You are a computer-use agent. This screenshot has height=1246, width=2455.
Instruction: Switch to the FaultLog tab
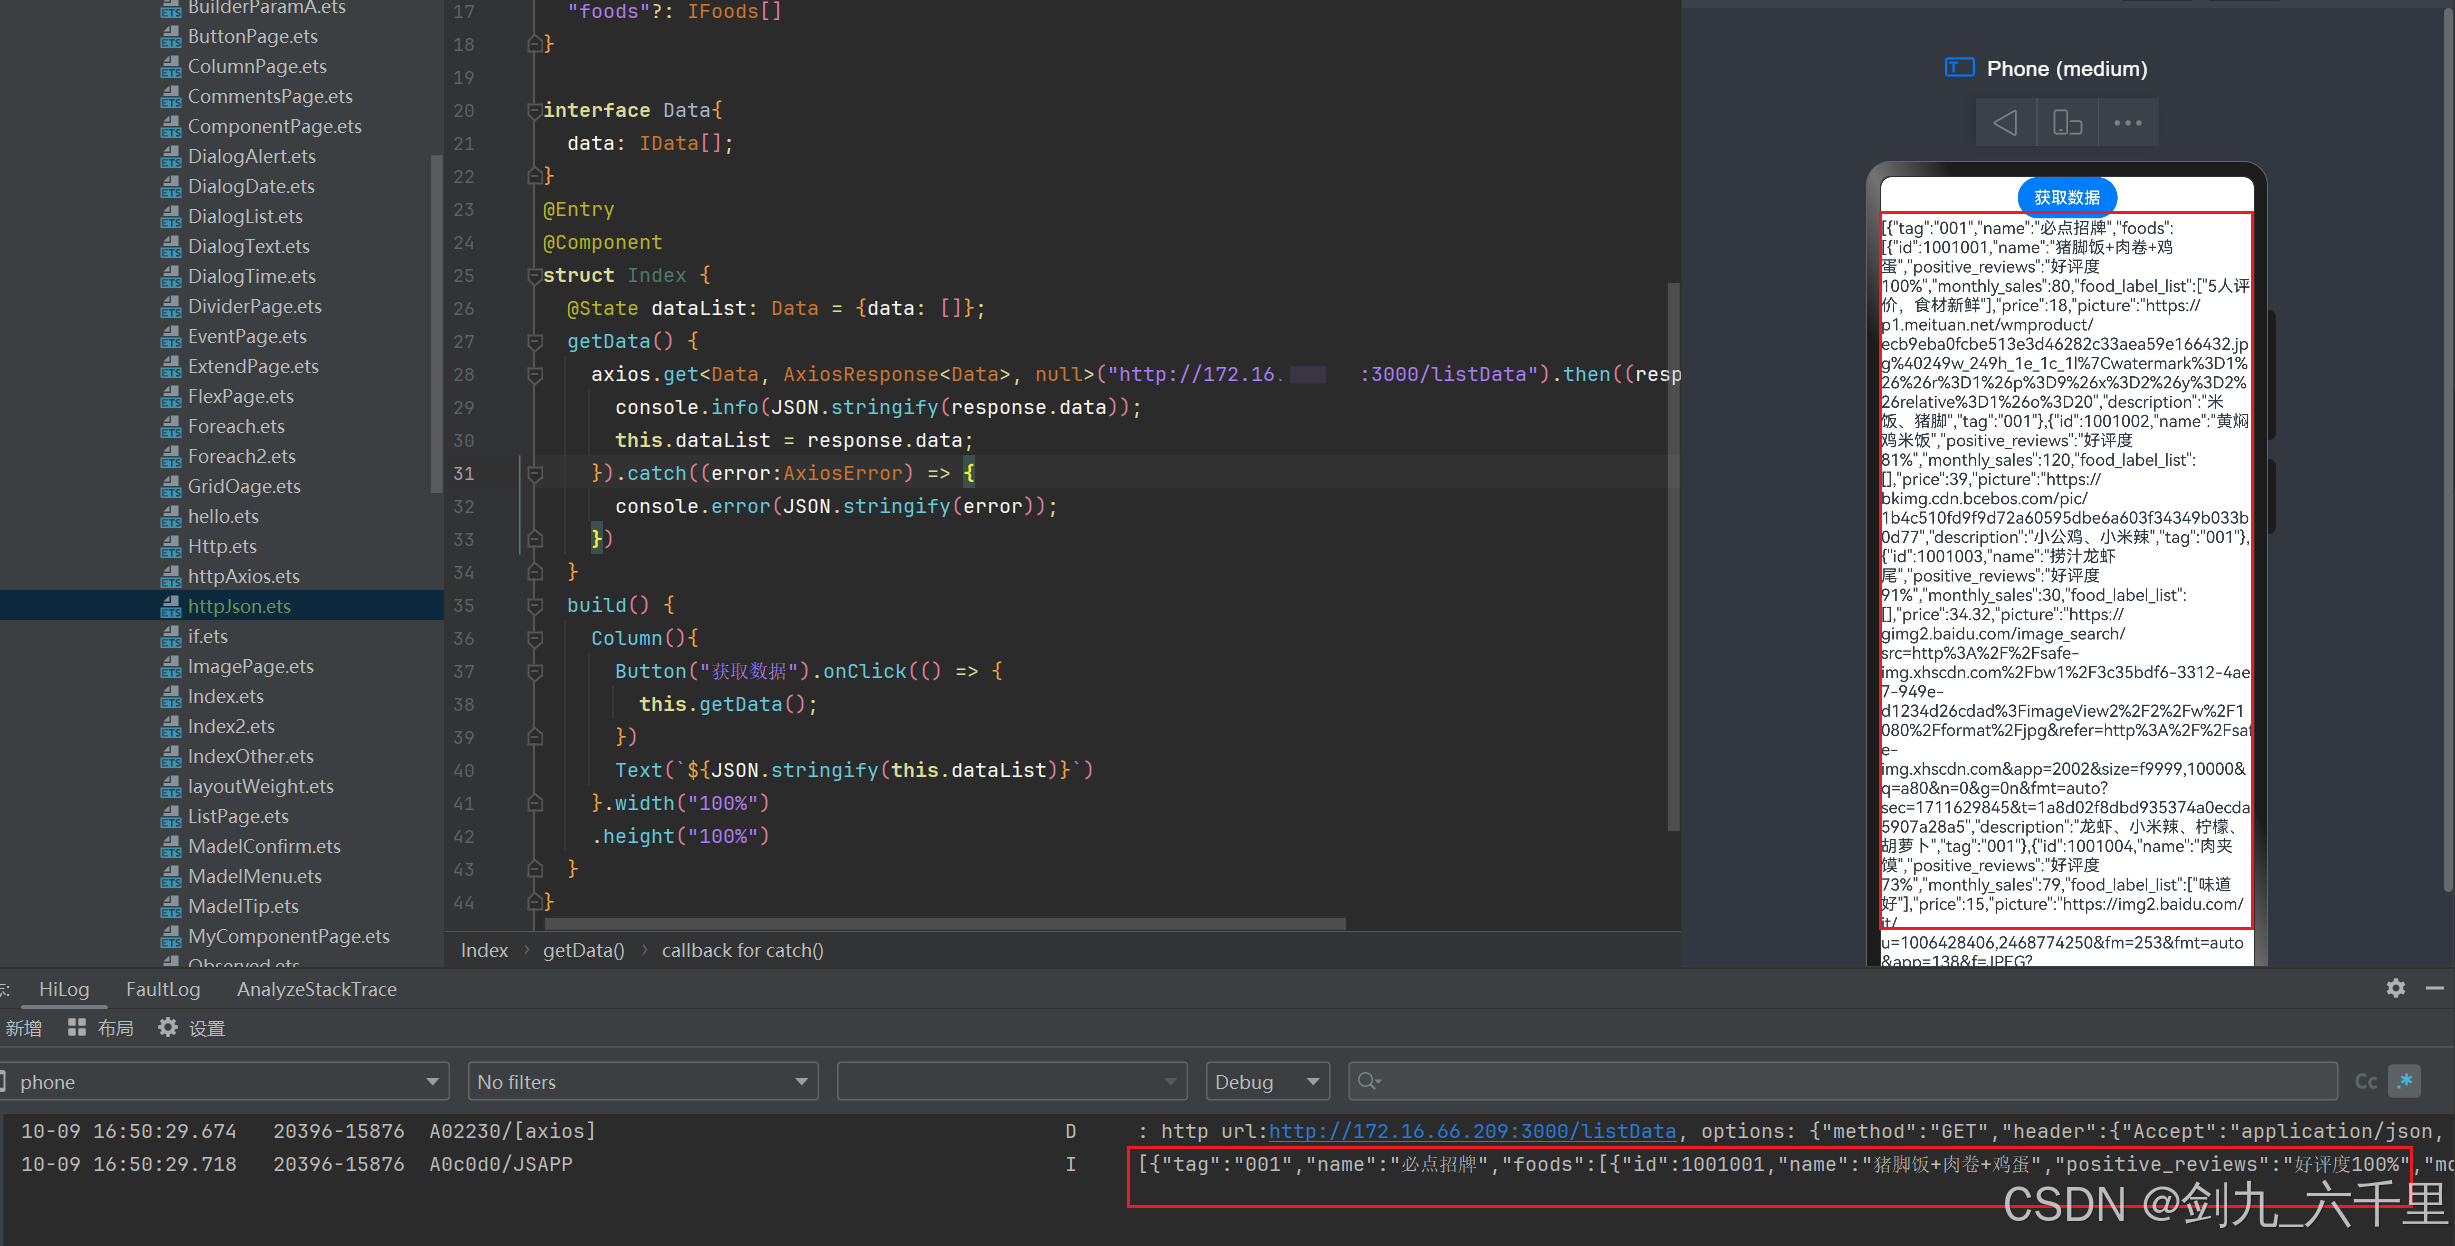pyautogui.click(x=163, y=989)
